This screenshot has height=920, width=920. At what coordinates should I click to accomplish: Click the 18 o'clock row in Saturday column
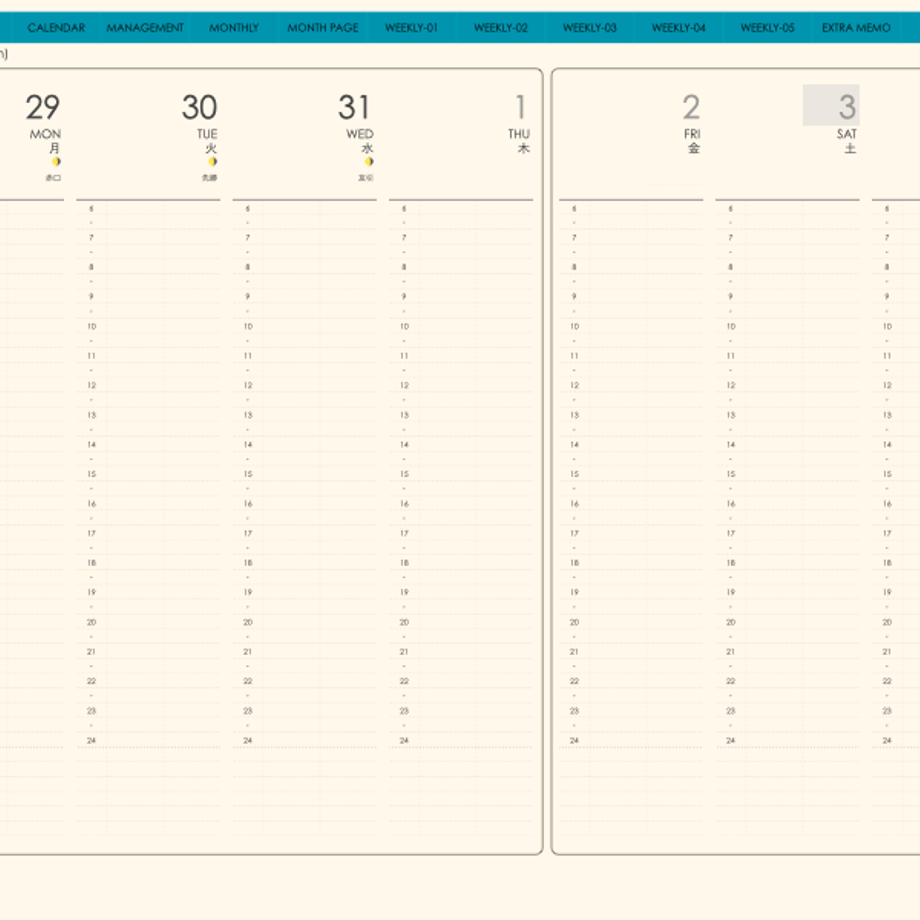pos(787,563)
